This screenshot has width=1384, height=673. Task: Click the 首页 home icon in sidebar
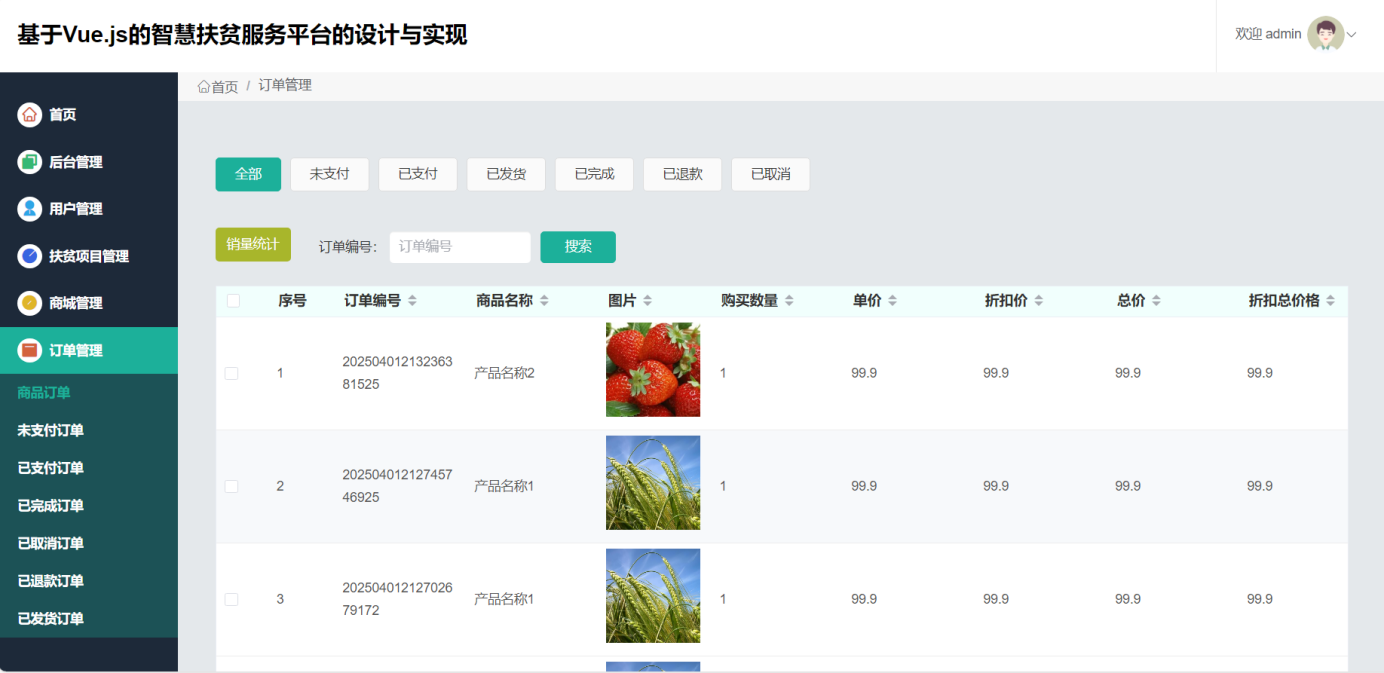(x=30, y=114)
